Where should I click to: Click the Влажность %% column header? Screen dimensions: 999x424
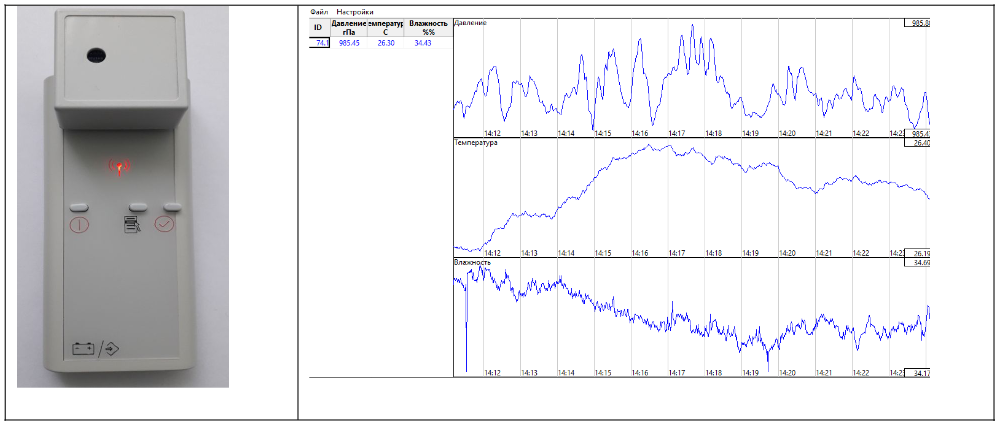click(428, 27)
